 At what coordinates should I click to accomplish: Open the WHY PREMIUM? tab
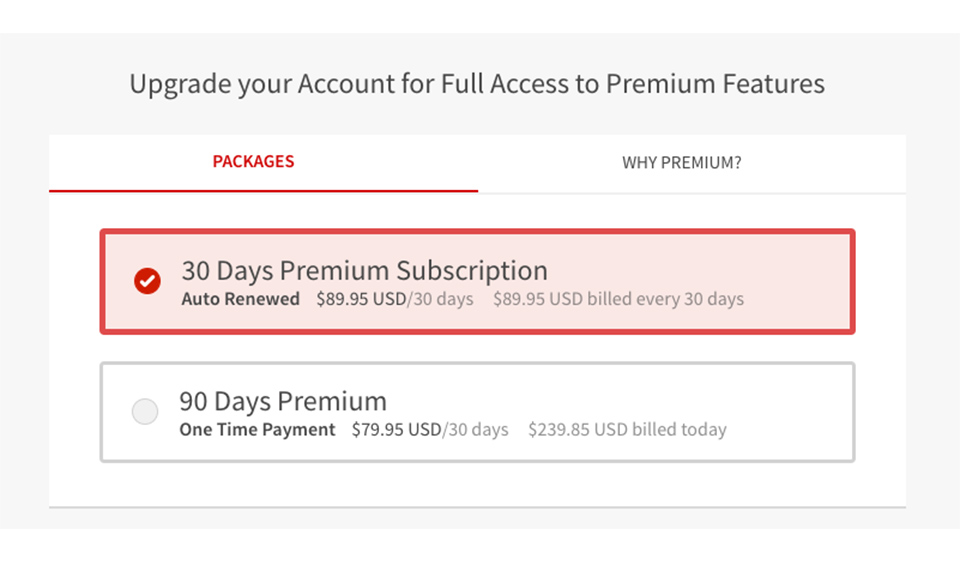click(x=682, y=162)
